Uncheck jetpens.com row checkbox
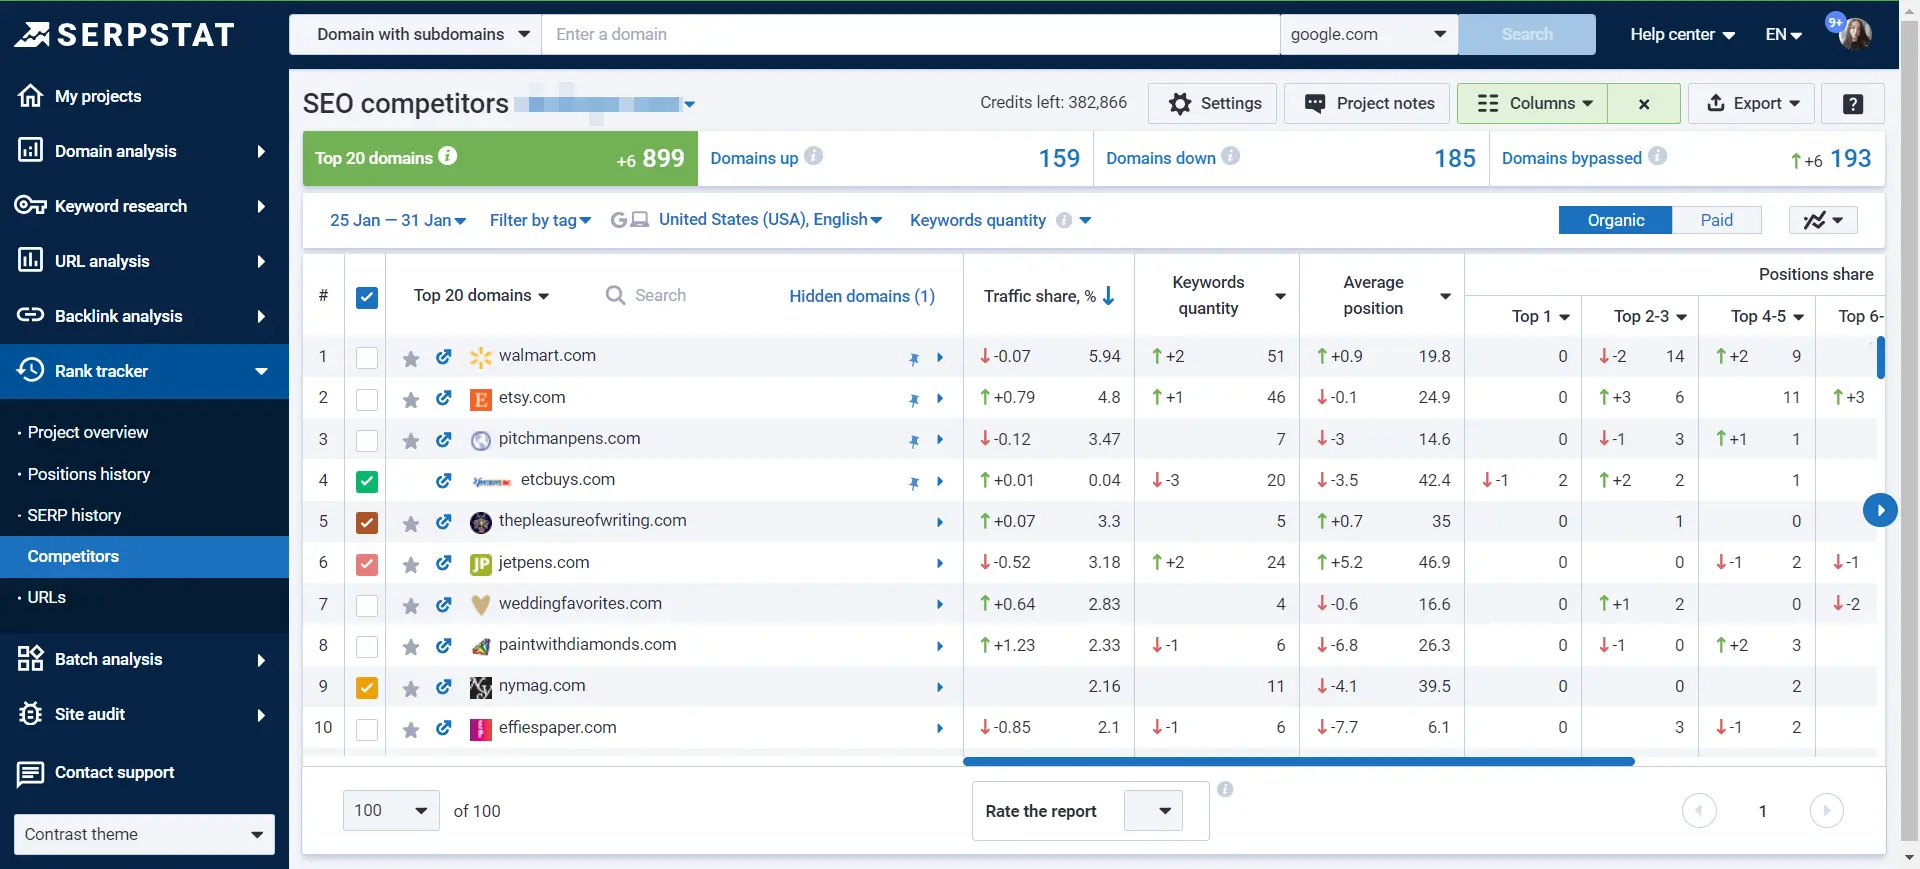The image size is (1920, 869). point(367,564)
